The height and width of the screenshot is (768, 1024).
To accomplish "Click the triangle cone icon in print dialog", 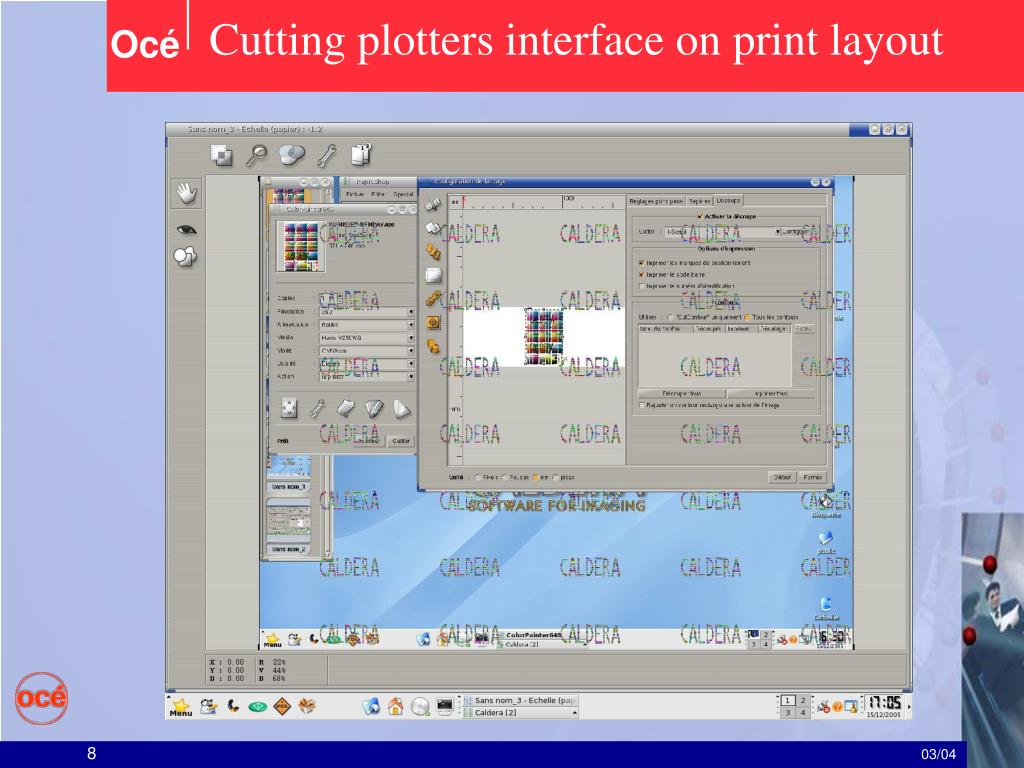I will pyautogui.click(x=402, y=409).
